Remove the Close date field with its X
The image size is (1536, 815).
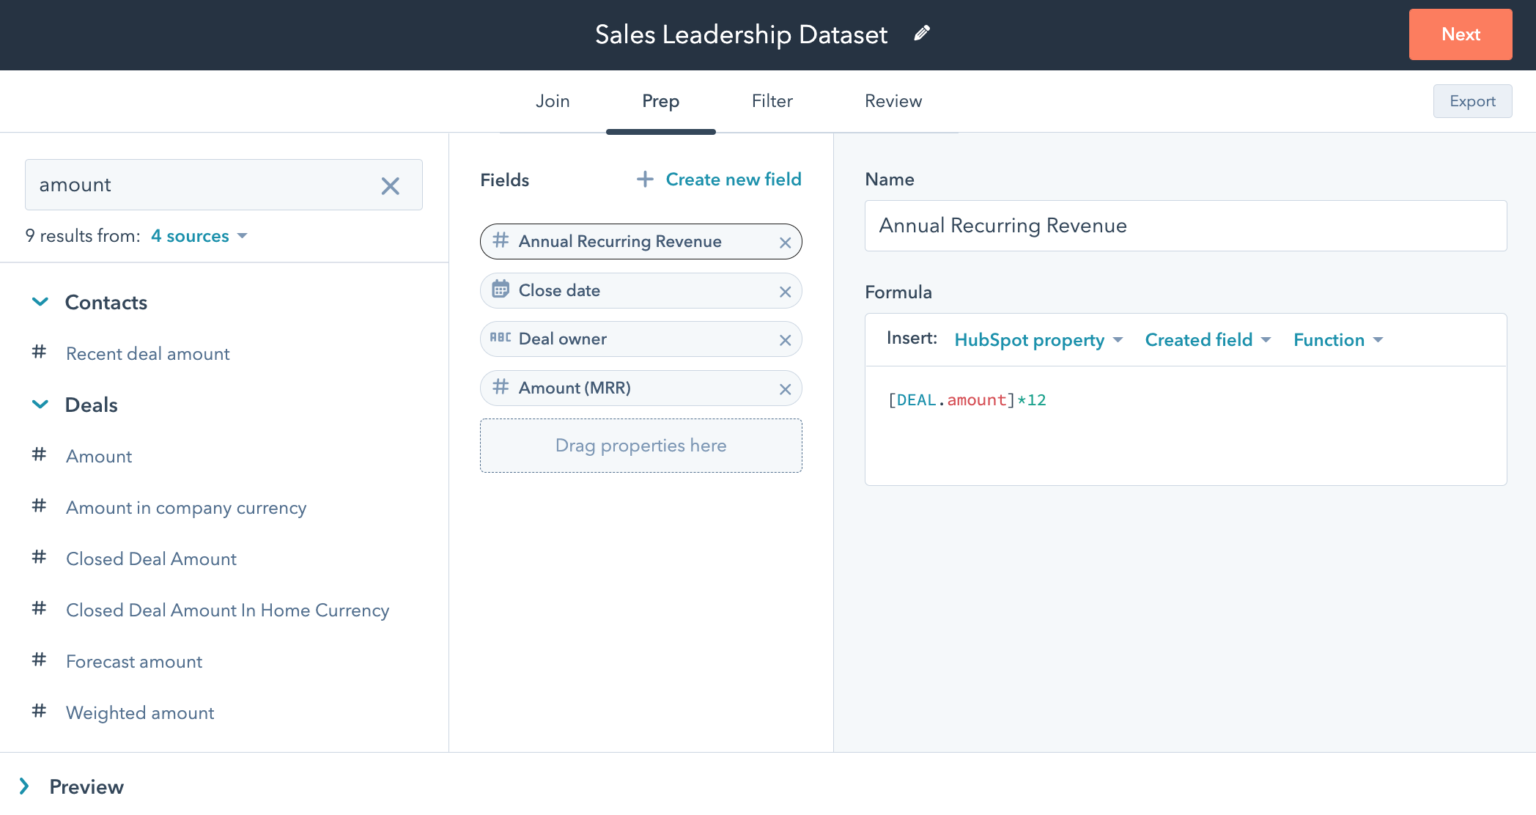(785, 290)
